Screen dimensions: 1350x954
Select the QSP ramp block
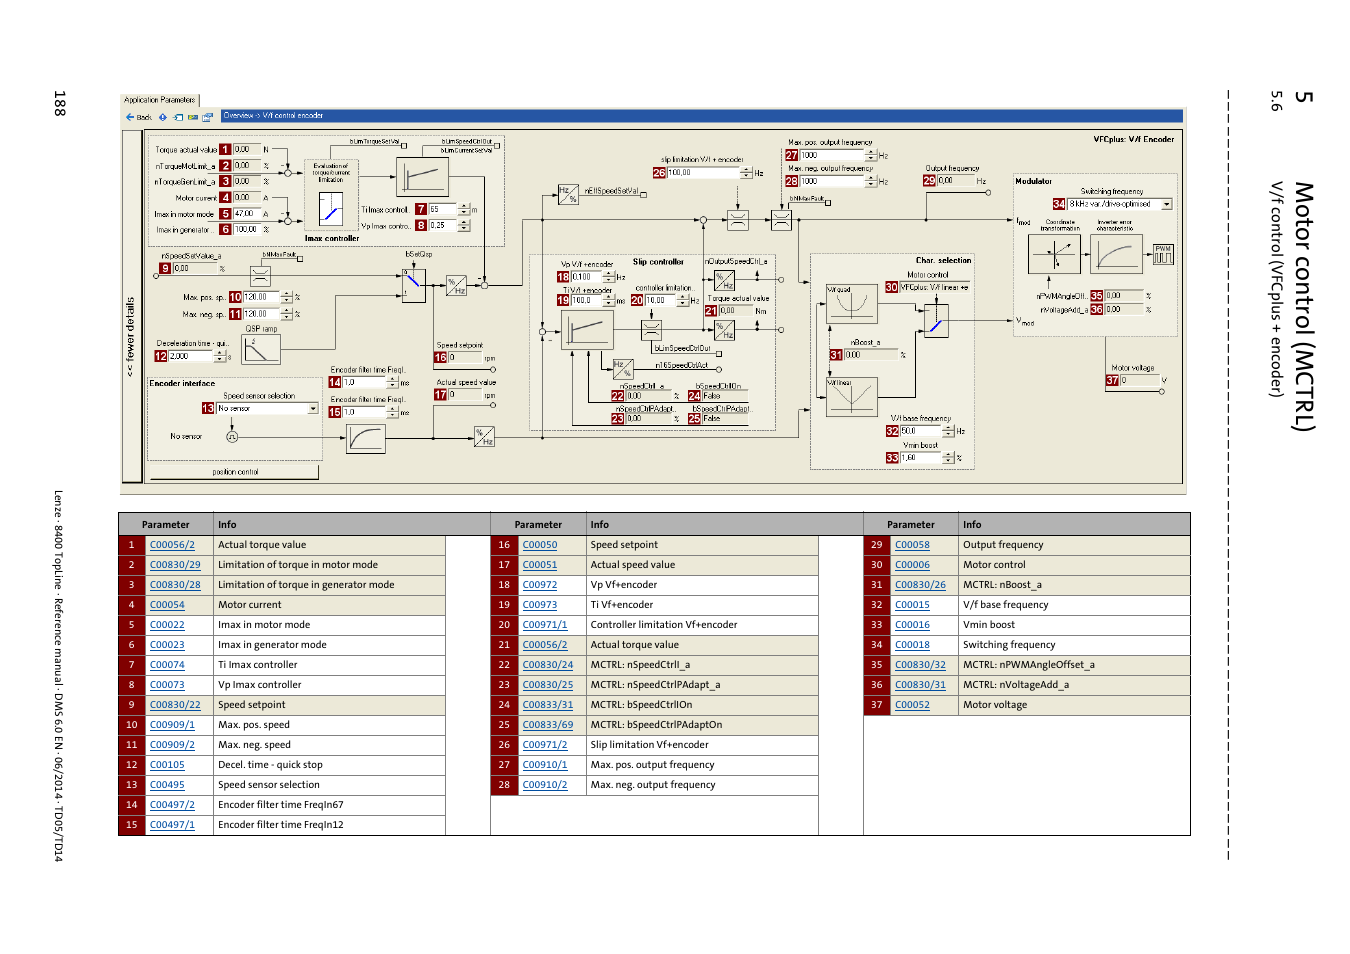(x=261, y=349)
